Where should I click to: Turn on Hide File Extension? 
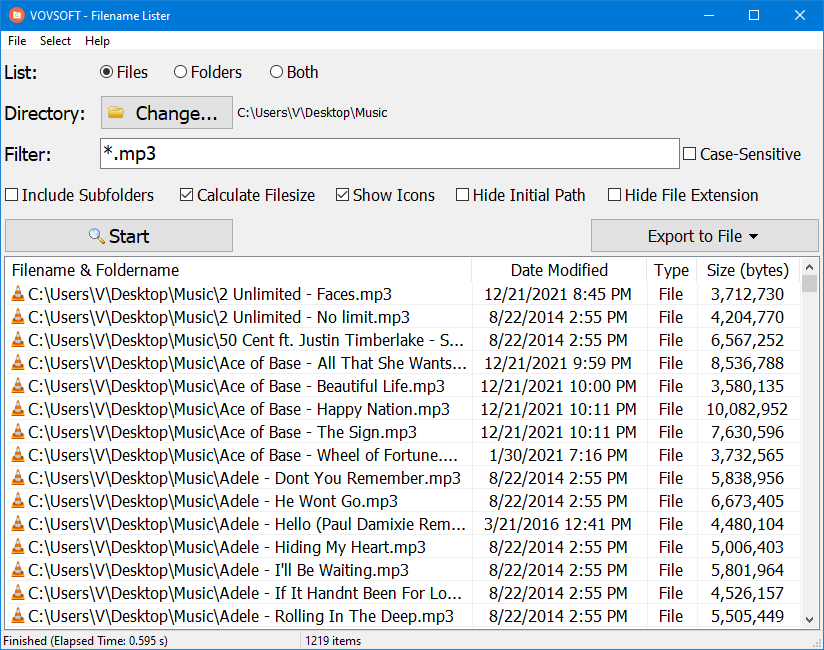point(615,195)
